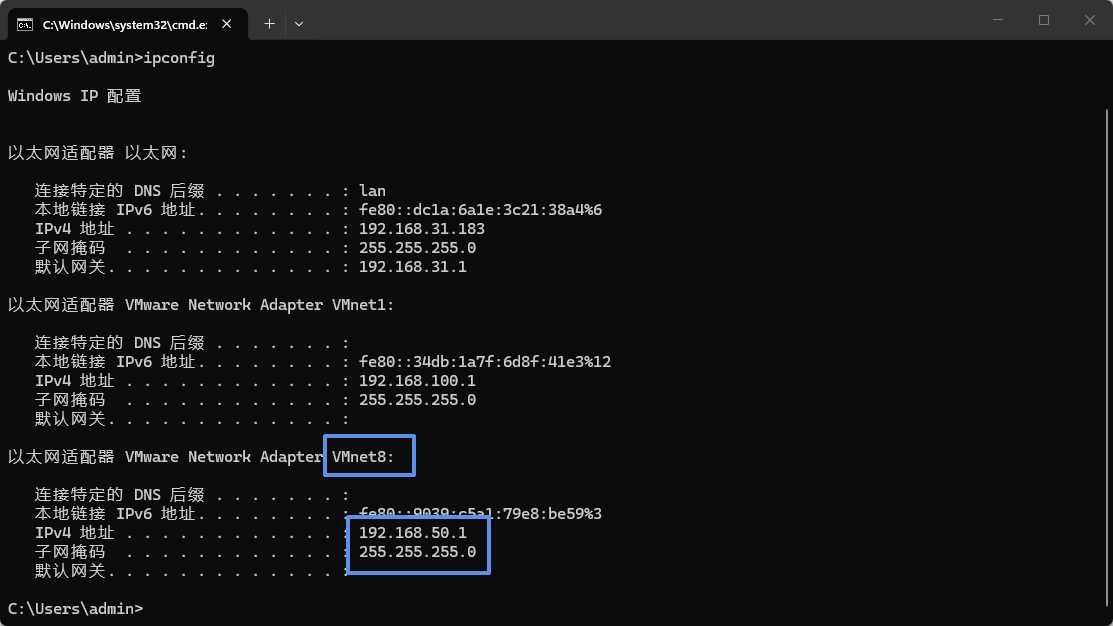1113x626 pixels.
Task: Click the typed ipconfig command text
Action: (179, 58)
